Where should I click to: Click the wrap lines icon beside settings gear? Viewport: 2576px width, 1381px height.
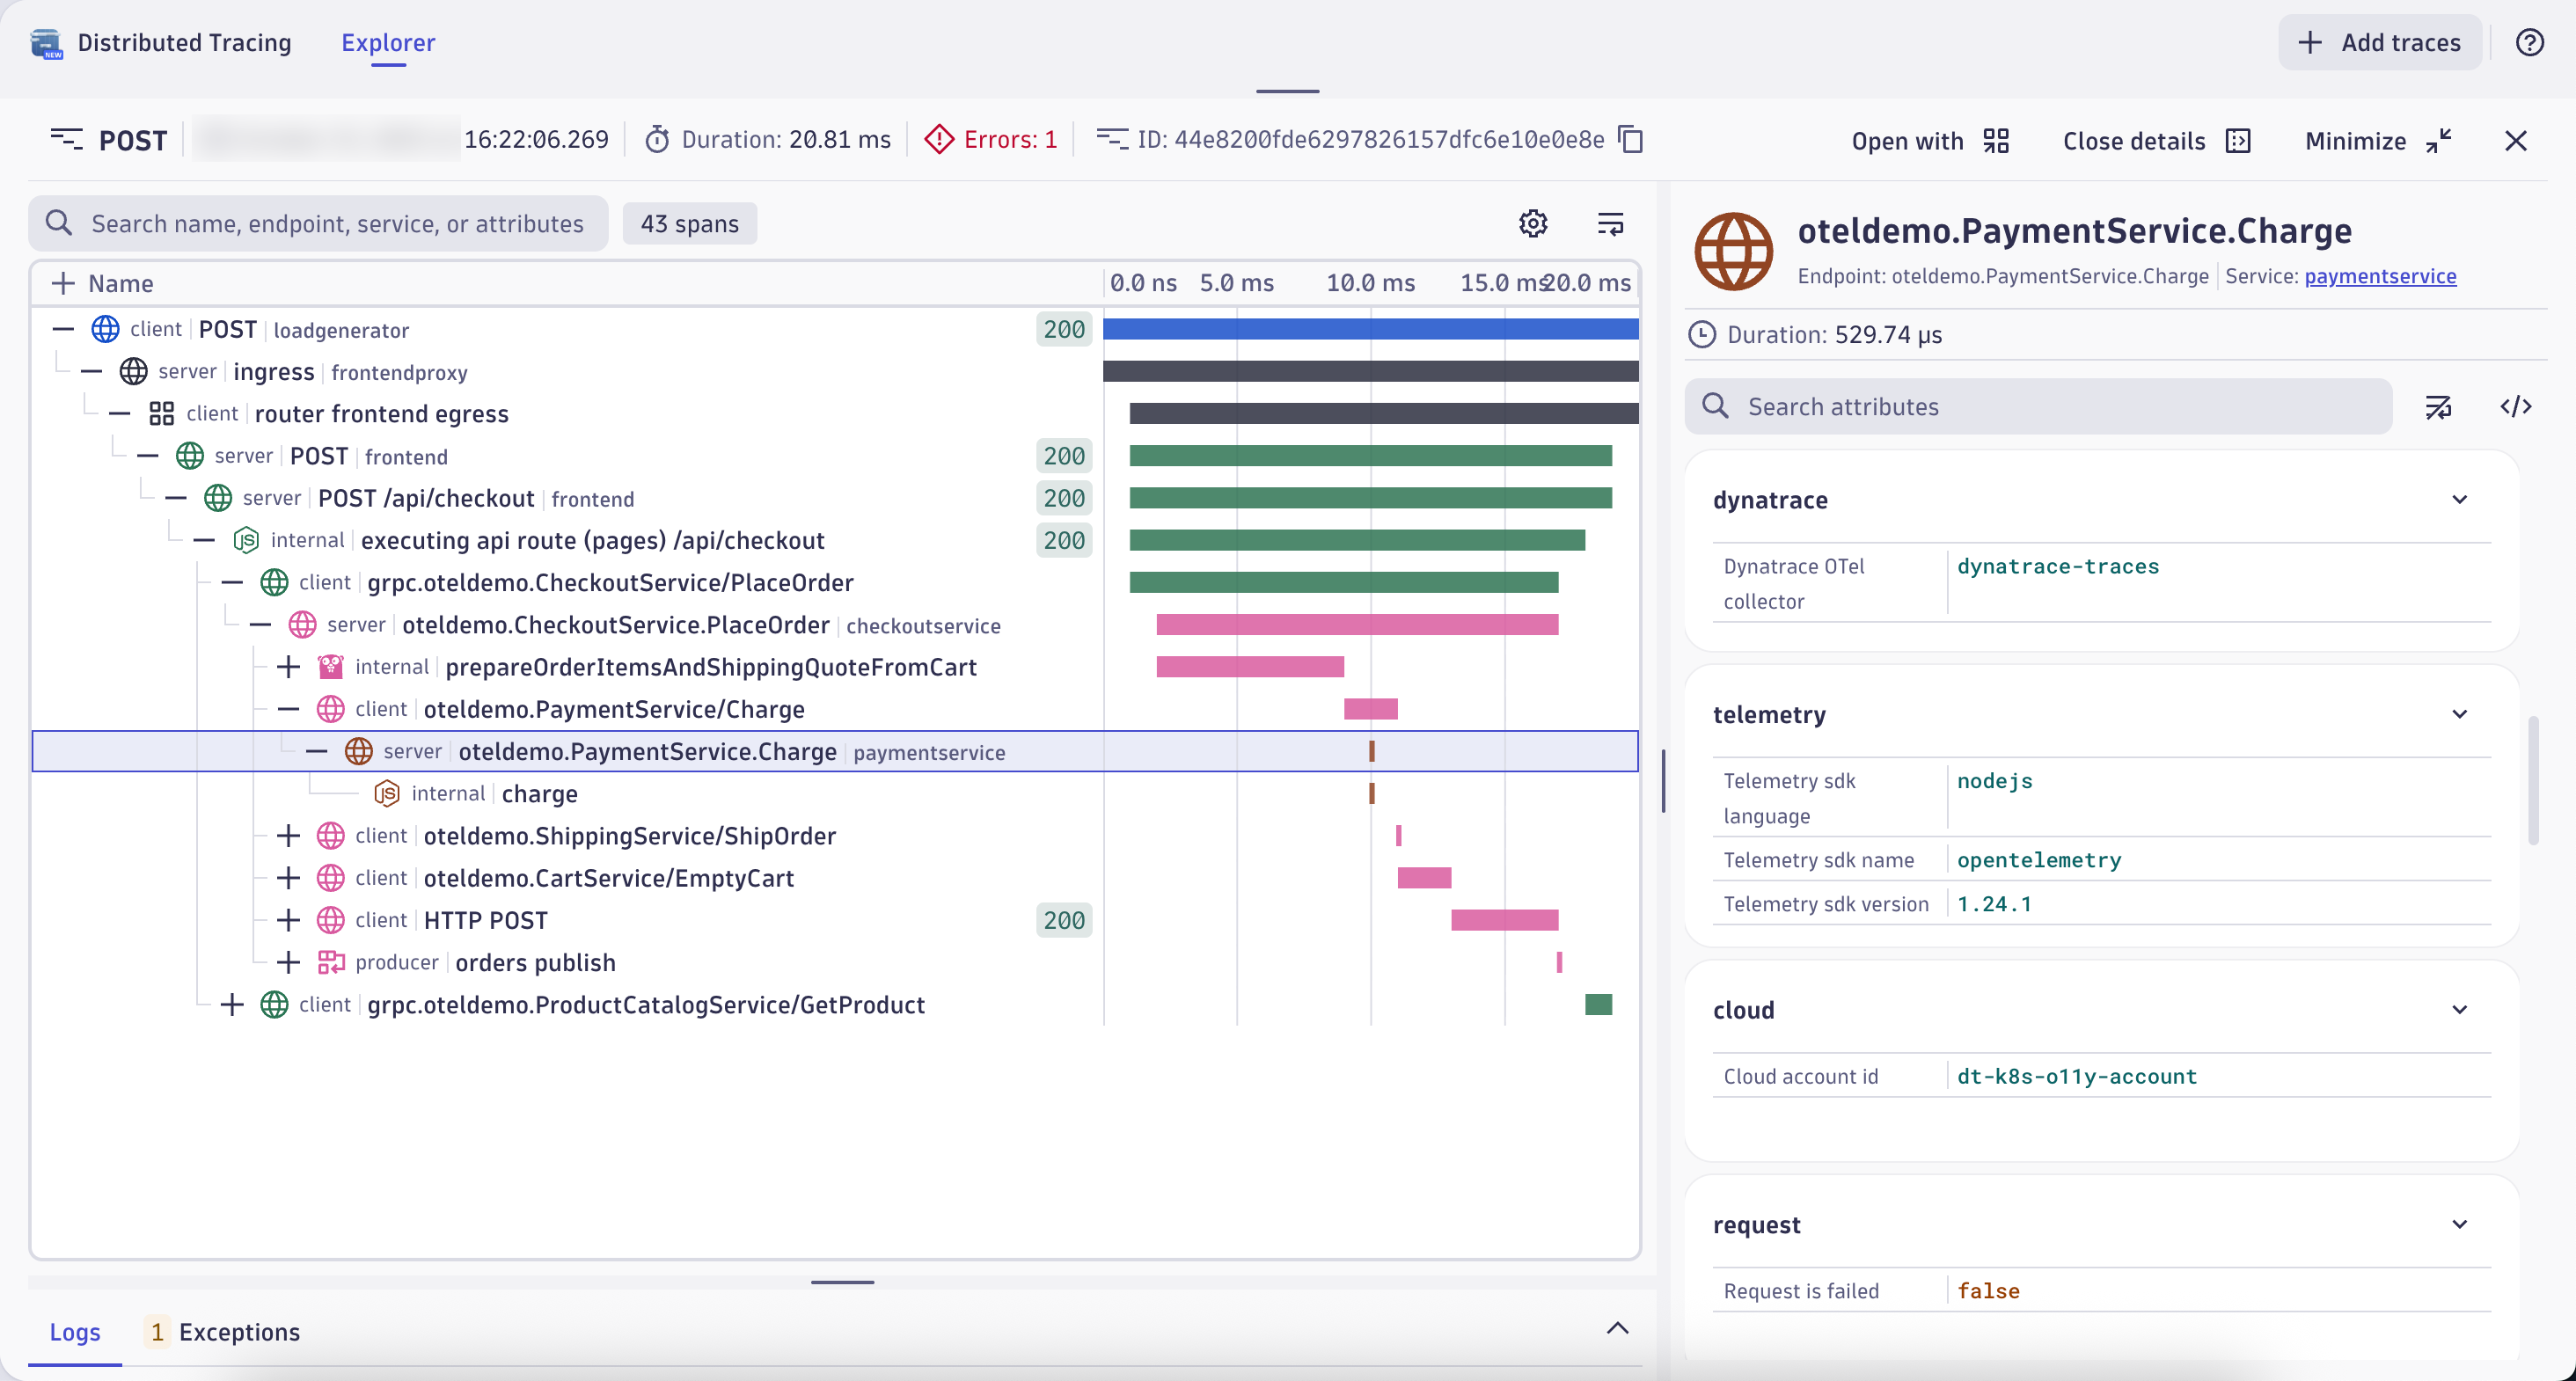(1610, 223)
